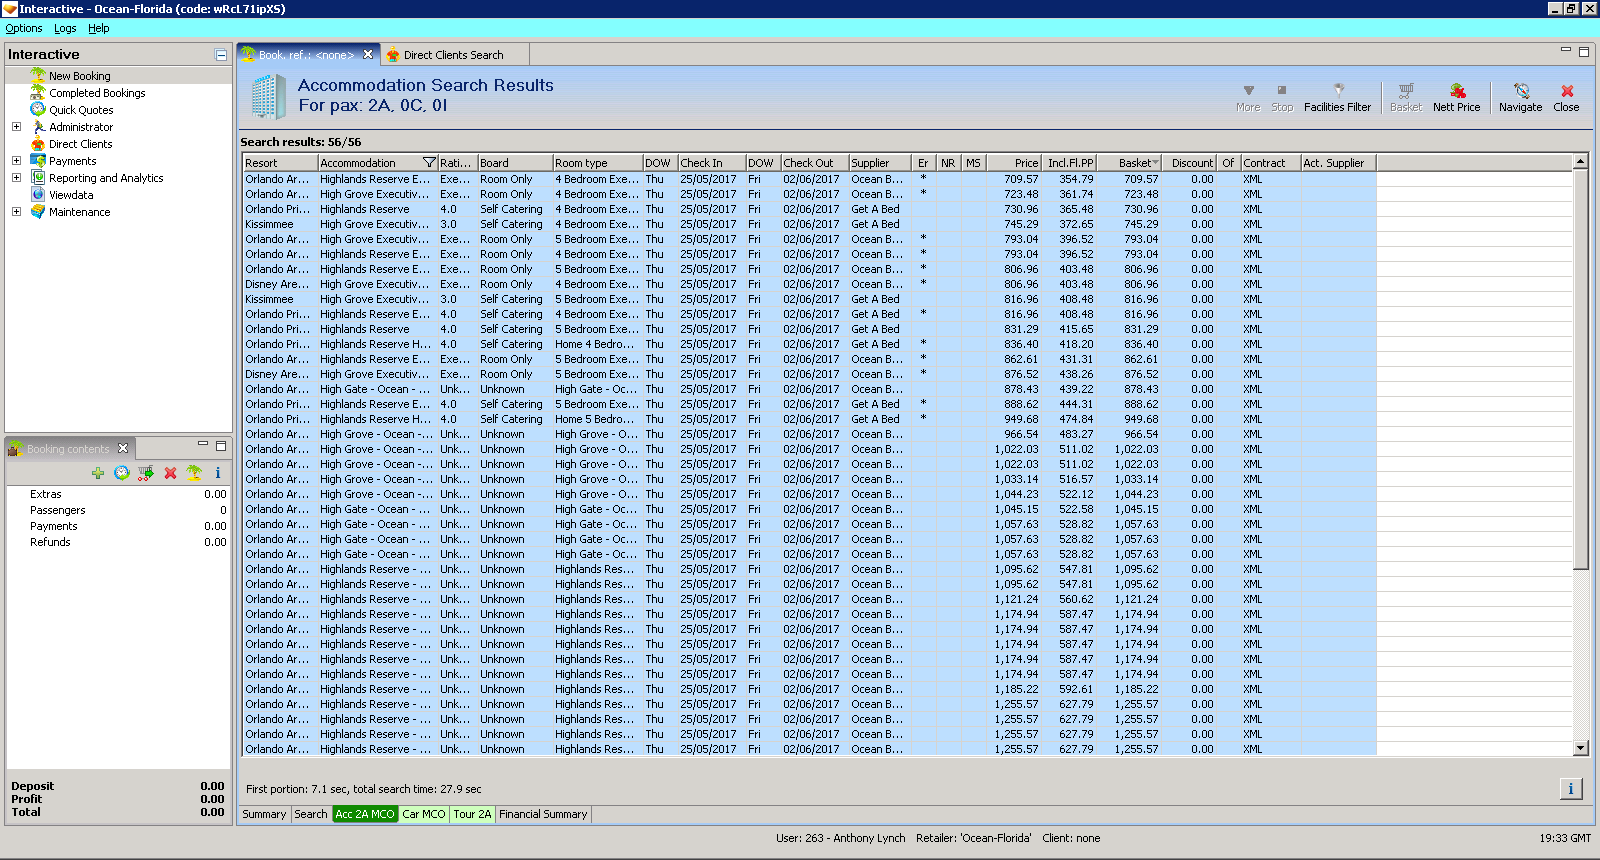Click the Basket cart toolbar icon

pos(1405,98)
